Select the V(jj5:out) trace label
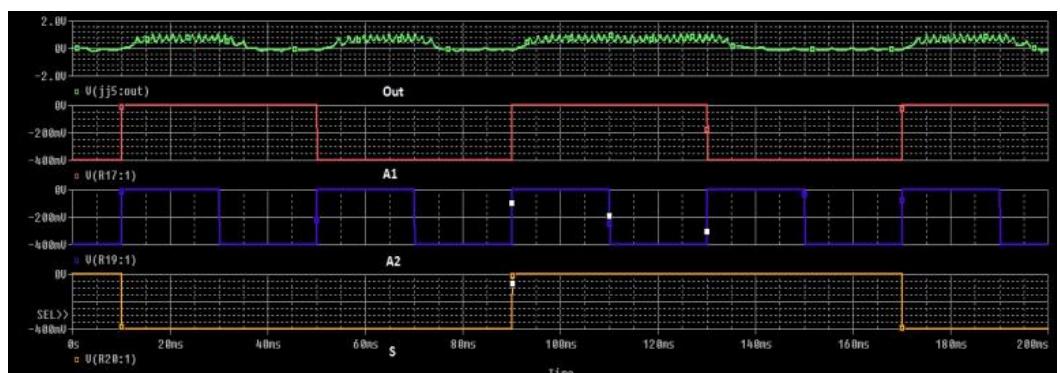Image resolution: width=1060 pixels, height=373 pixels. click(116, 91)
